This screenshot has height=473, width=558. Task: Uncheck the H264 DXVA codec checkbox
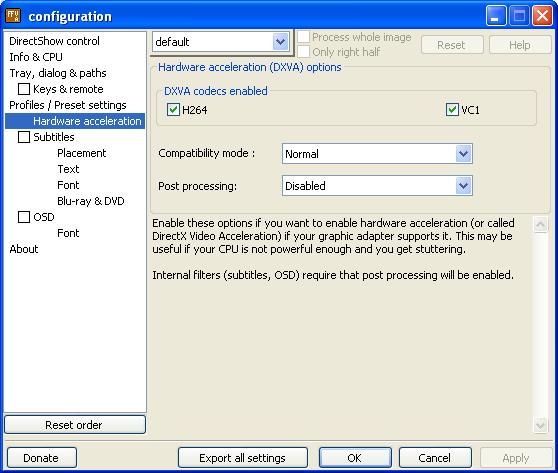pyautogui.click(x=173, y=110)
